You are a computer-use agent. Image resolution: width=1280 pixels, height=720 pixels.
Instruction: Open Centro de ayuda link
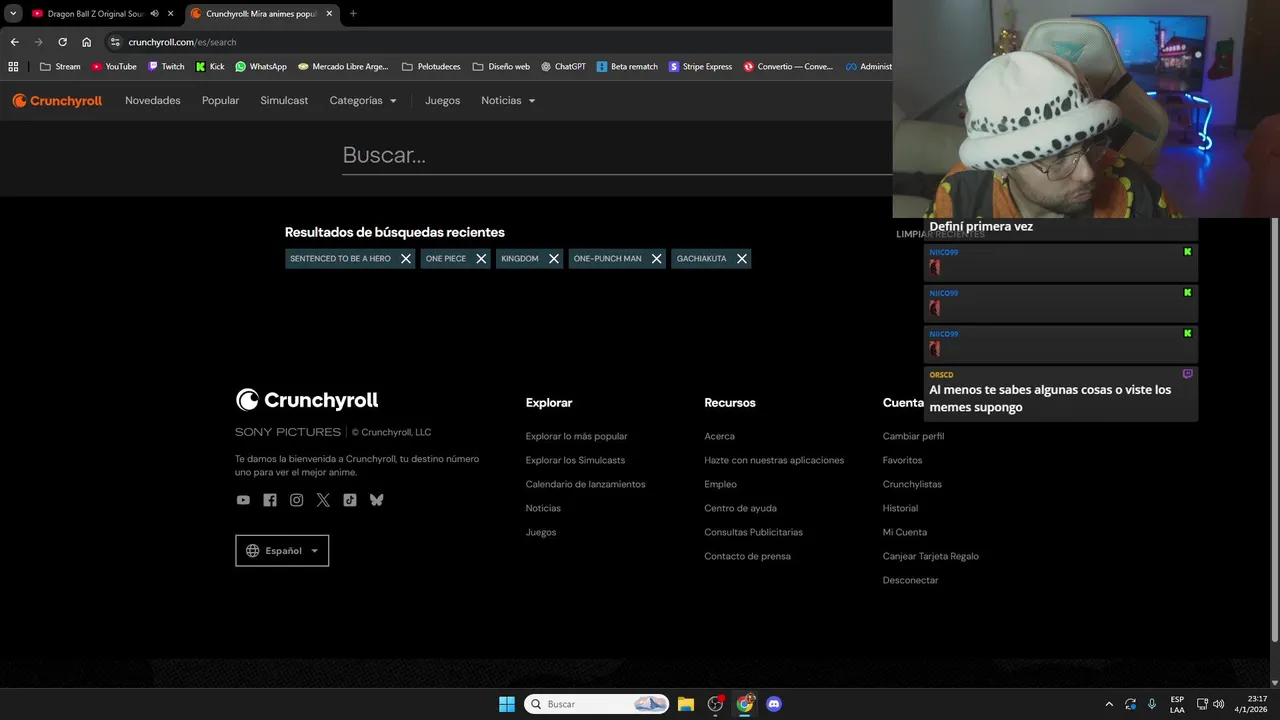click(740, 508)
